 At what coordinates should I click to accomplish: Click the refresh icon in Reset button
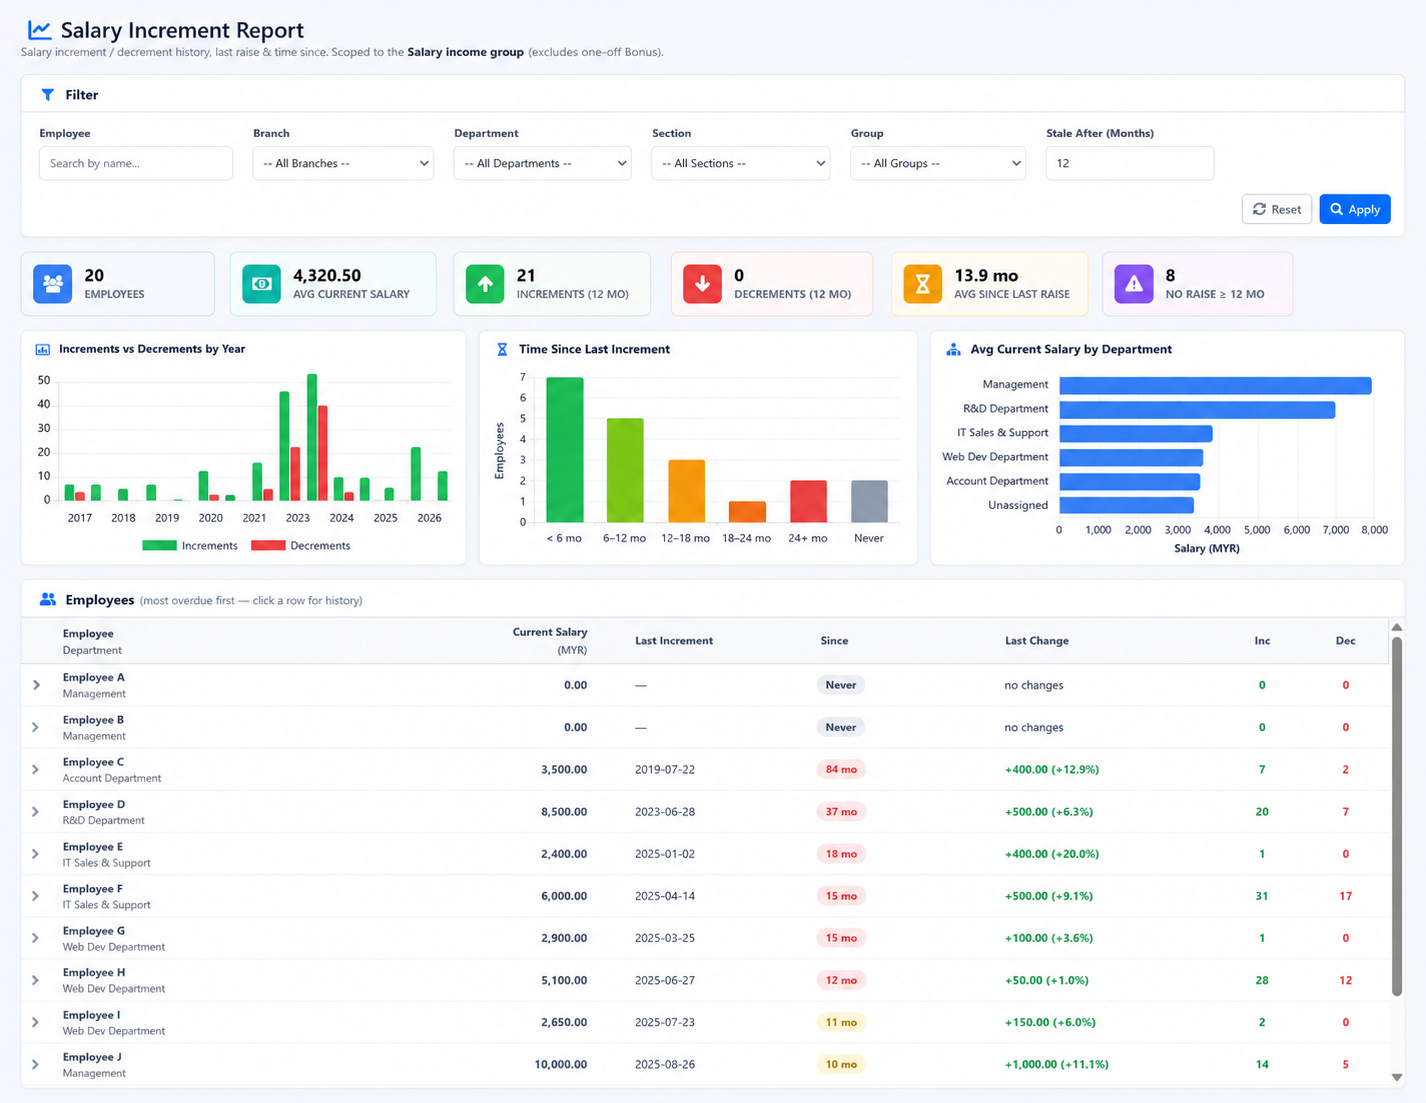pos(1259,209)
